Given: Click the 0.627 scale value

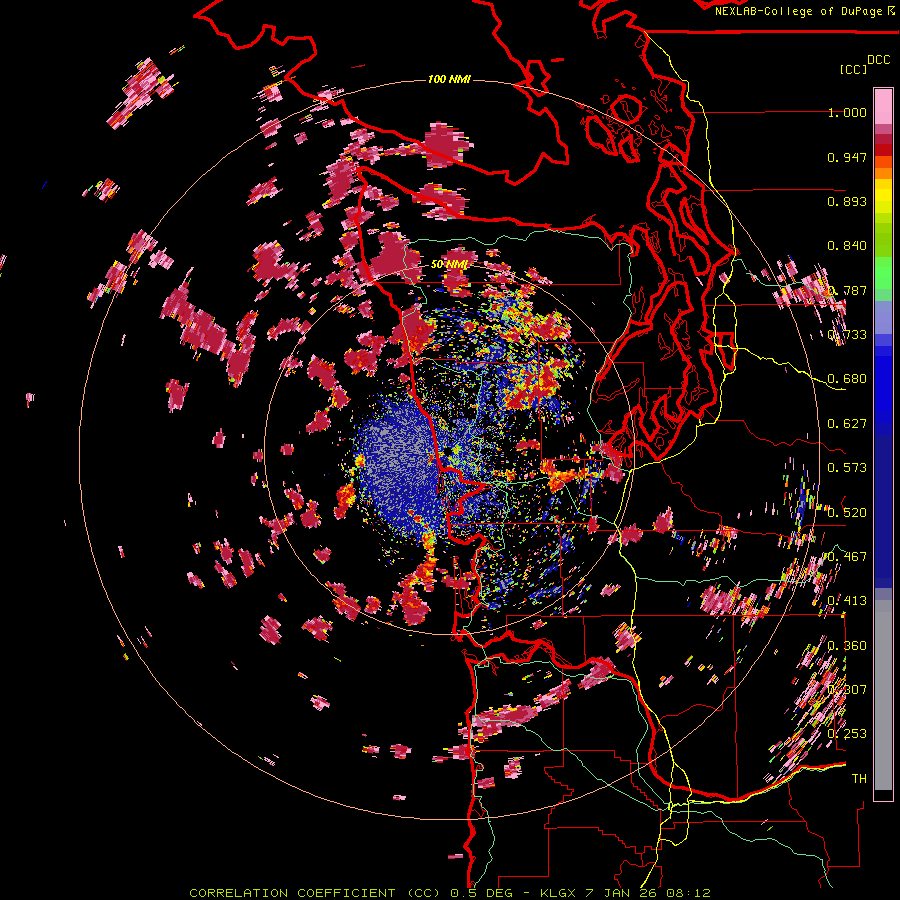Looking at the screenshot, I should pyautogui.click(x=847, y=424).
